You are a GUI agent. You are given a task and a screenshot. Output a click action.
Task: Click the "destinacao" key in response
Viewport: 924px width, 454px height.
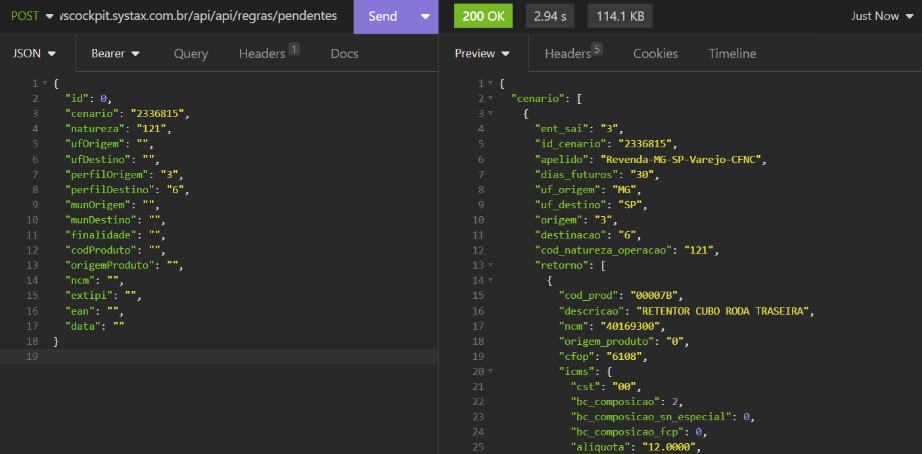tap(573, 235)
